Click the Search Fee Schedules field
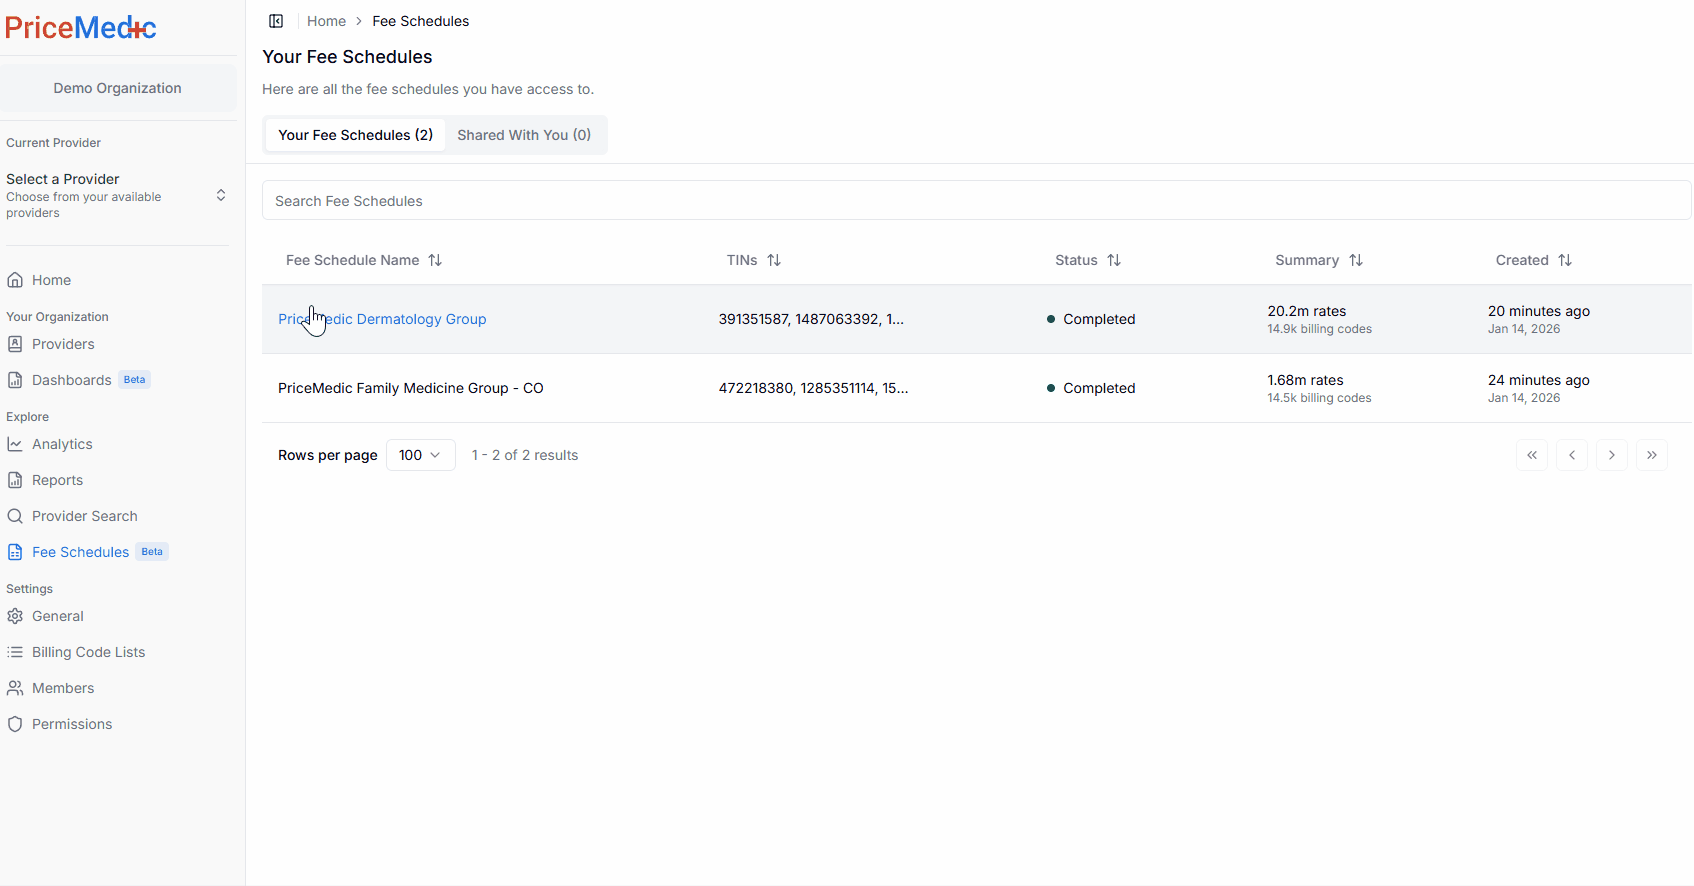Screen dimensions: 1694x886 pyautogui.click(x=976, y=200)
